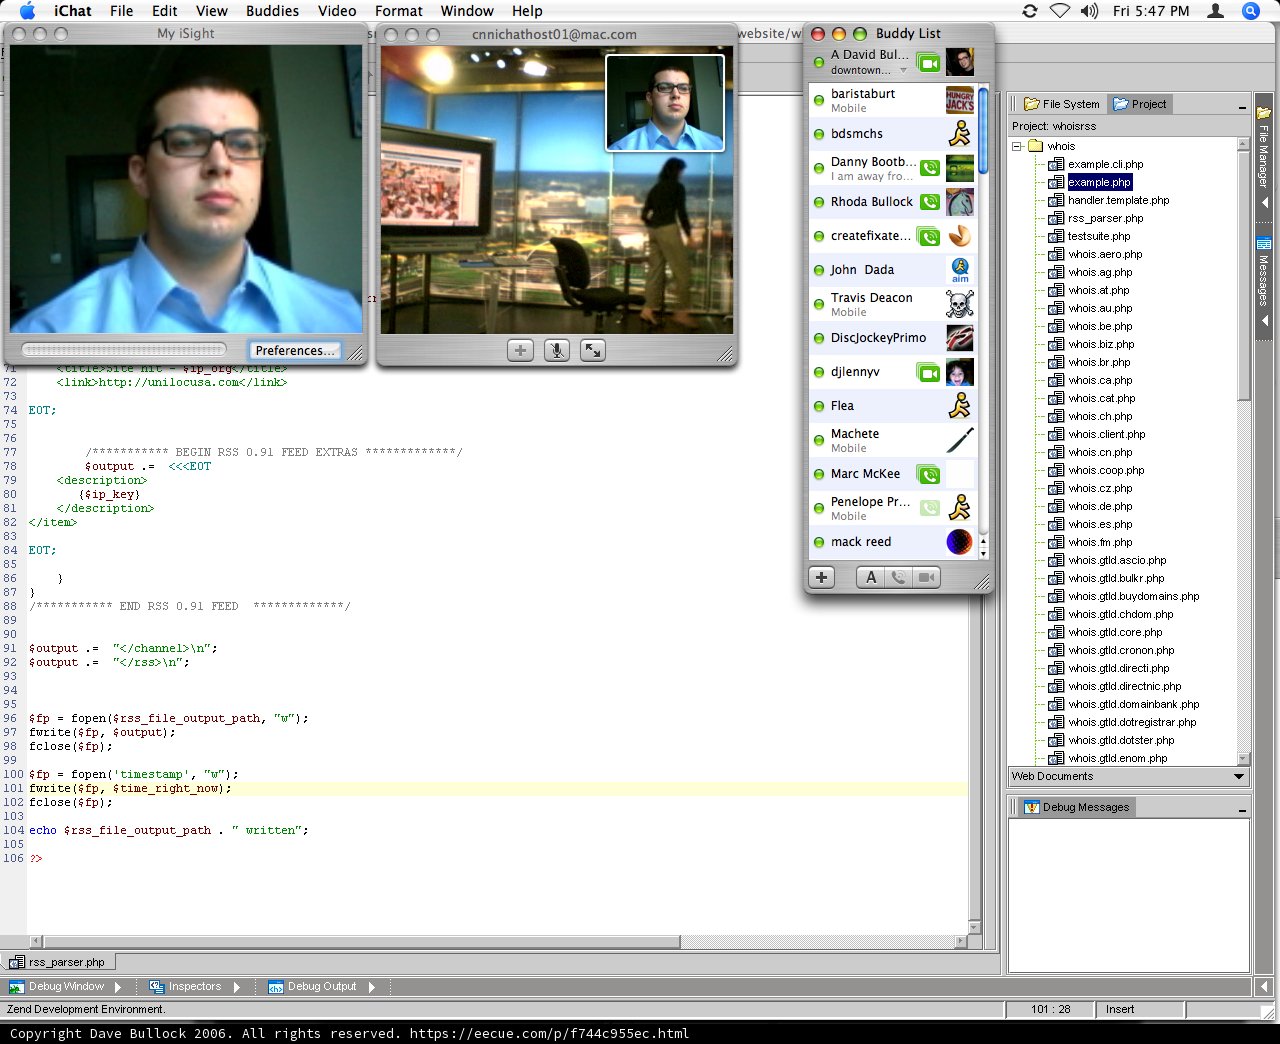Viewport: 1280px width, 1044px height.
Task: Open the iChat menu
Action: tap(72, 11)
